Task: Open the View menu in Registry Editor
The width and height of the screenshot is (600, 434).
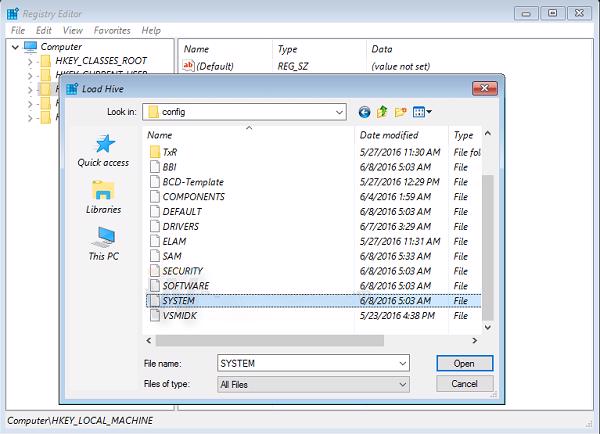Action: coord(72,31)
